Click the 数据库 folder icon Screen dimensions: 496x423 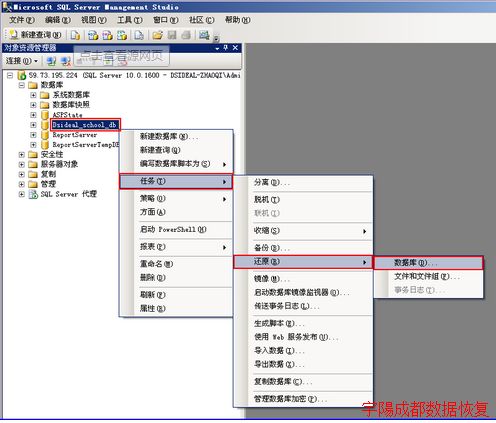click(x=32, y=85)
